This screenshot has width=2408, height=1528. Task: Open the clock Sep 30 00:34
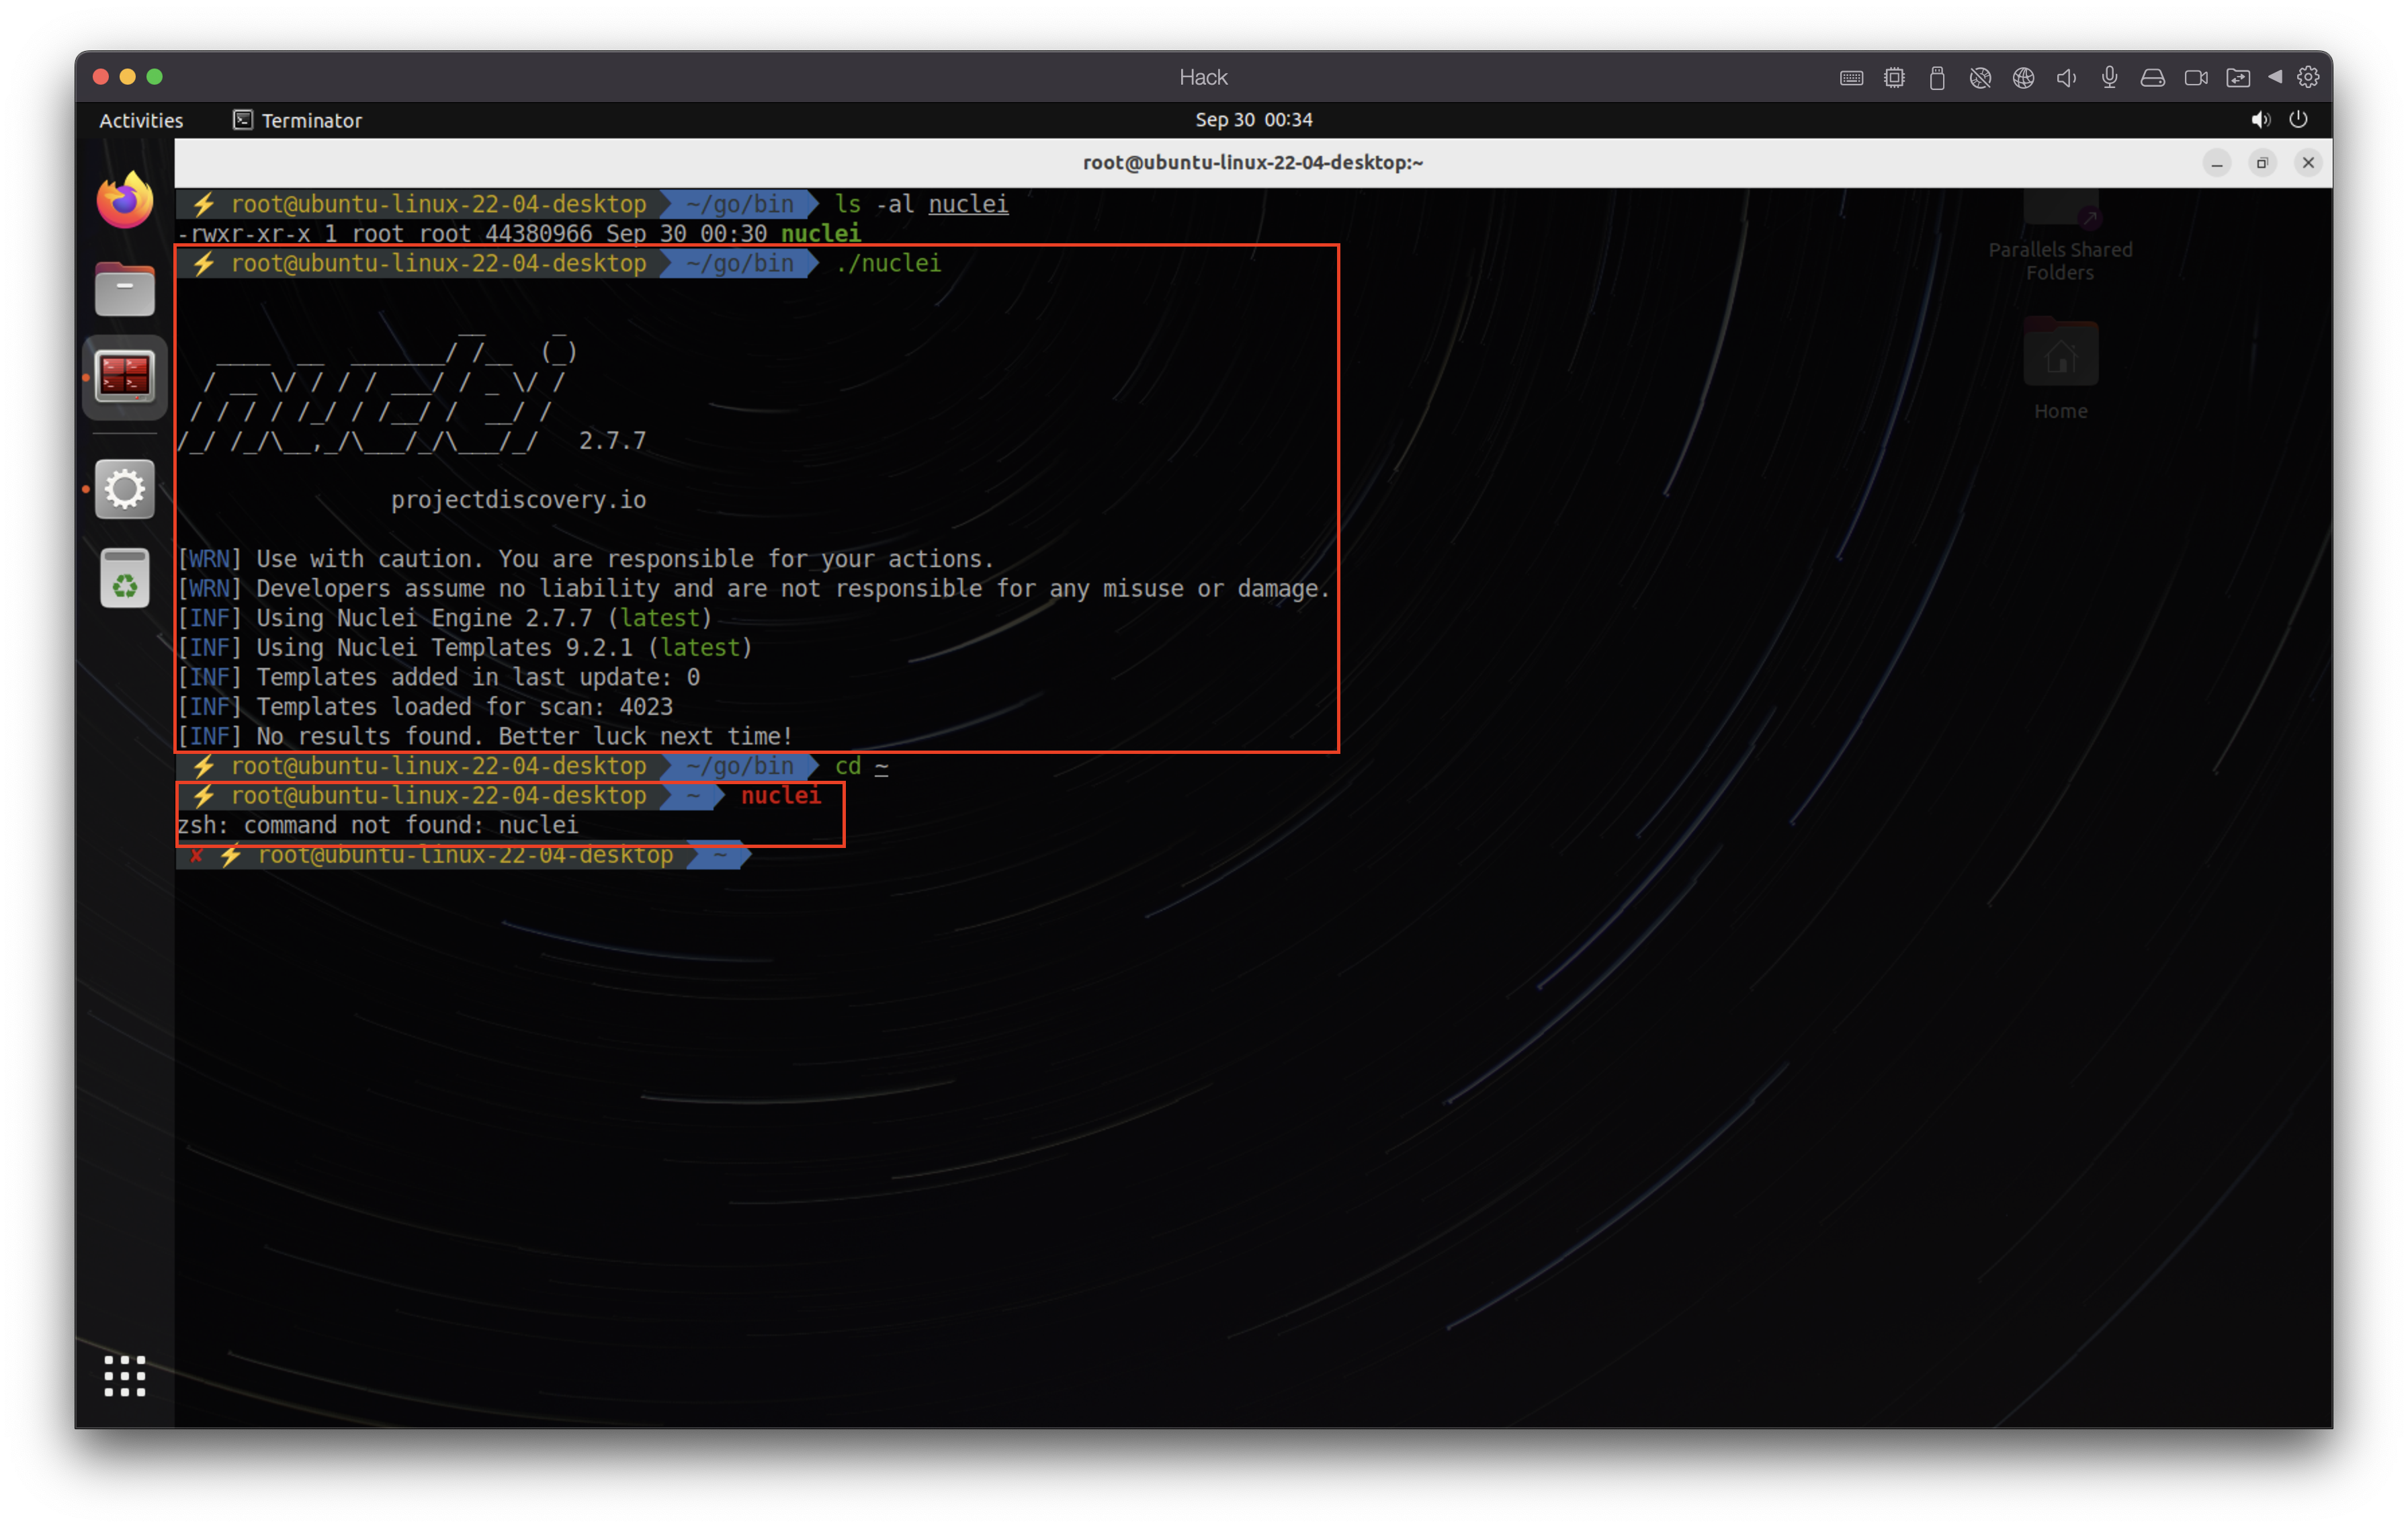(x=1253, y=119)
